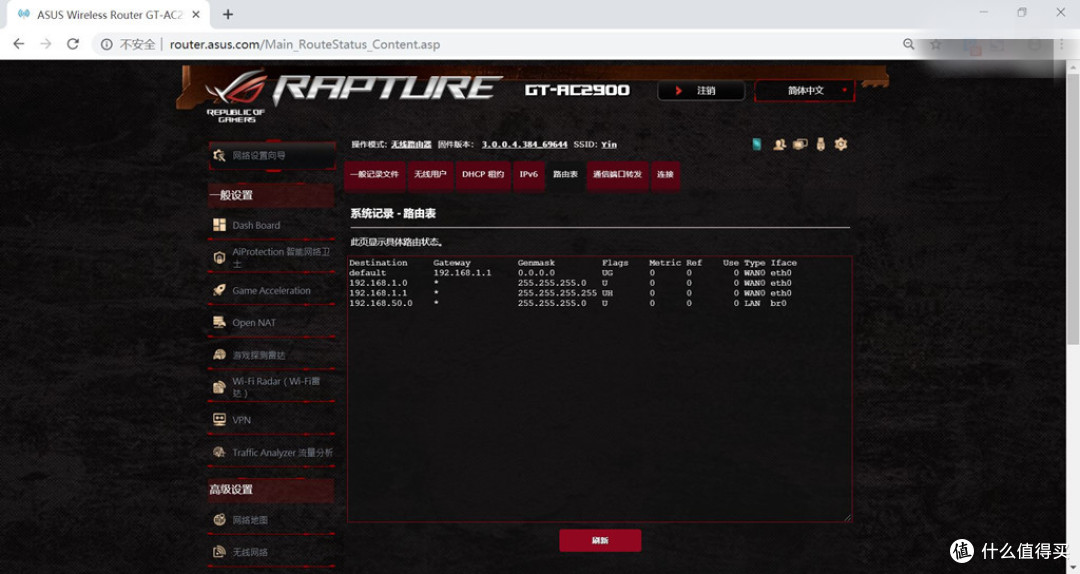Select the 路由表 tab

(565, 174)
